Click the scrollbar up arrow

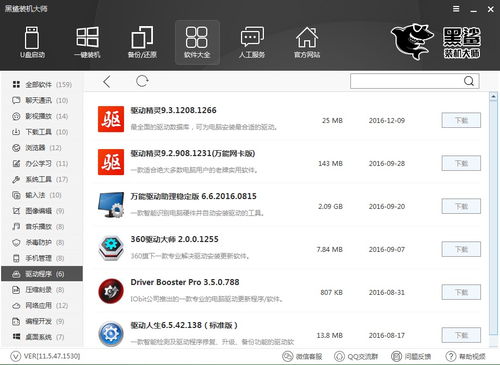pos(493,97)
